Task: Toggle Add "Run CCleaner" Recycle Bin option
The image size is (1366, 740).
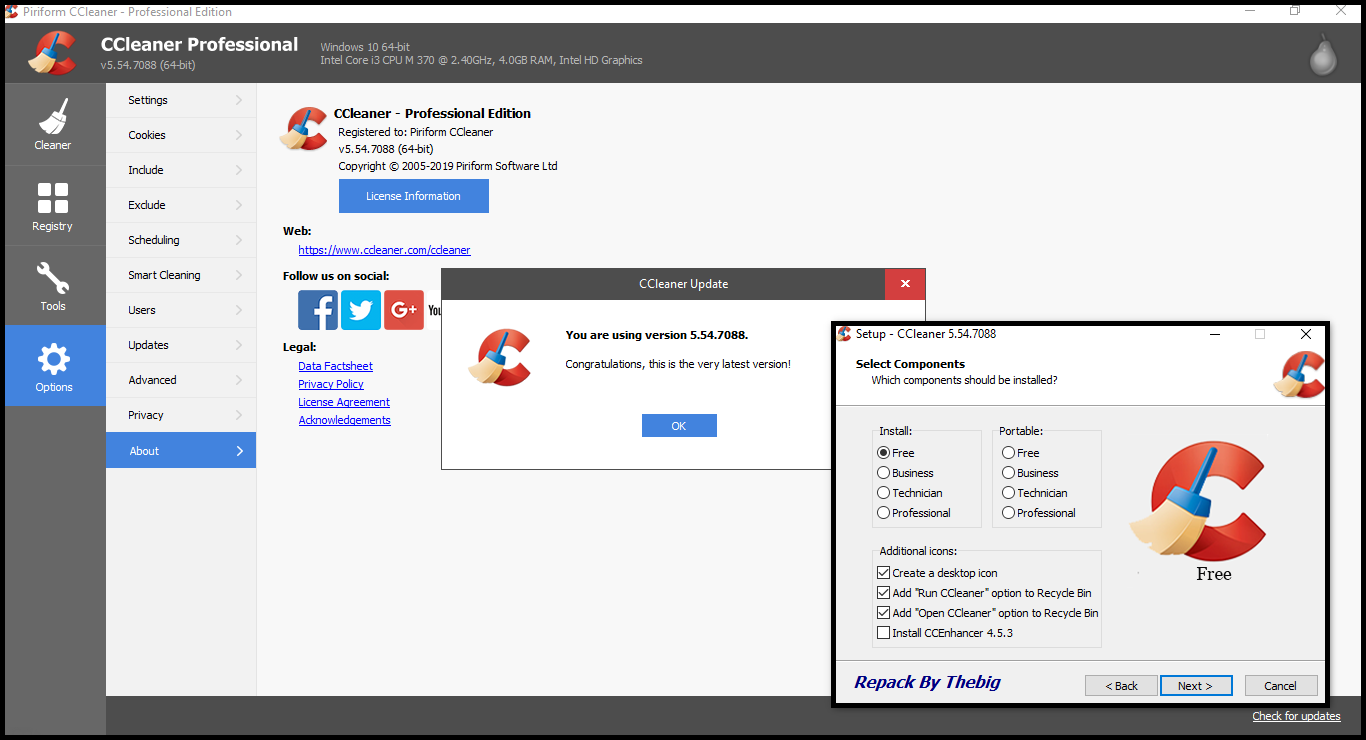Action: [883, 593]
